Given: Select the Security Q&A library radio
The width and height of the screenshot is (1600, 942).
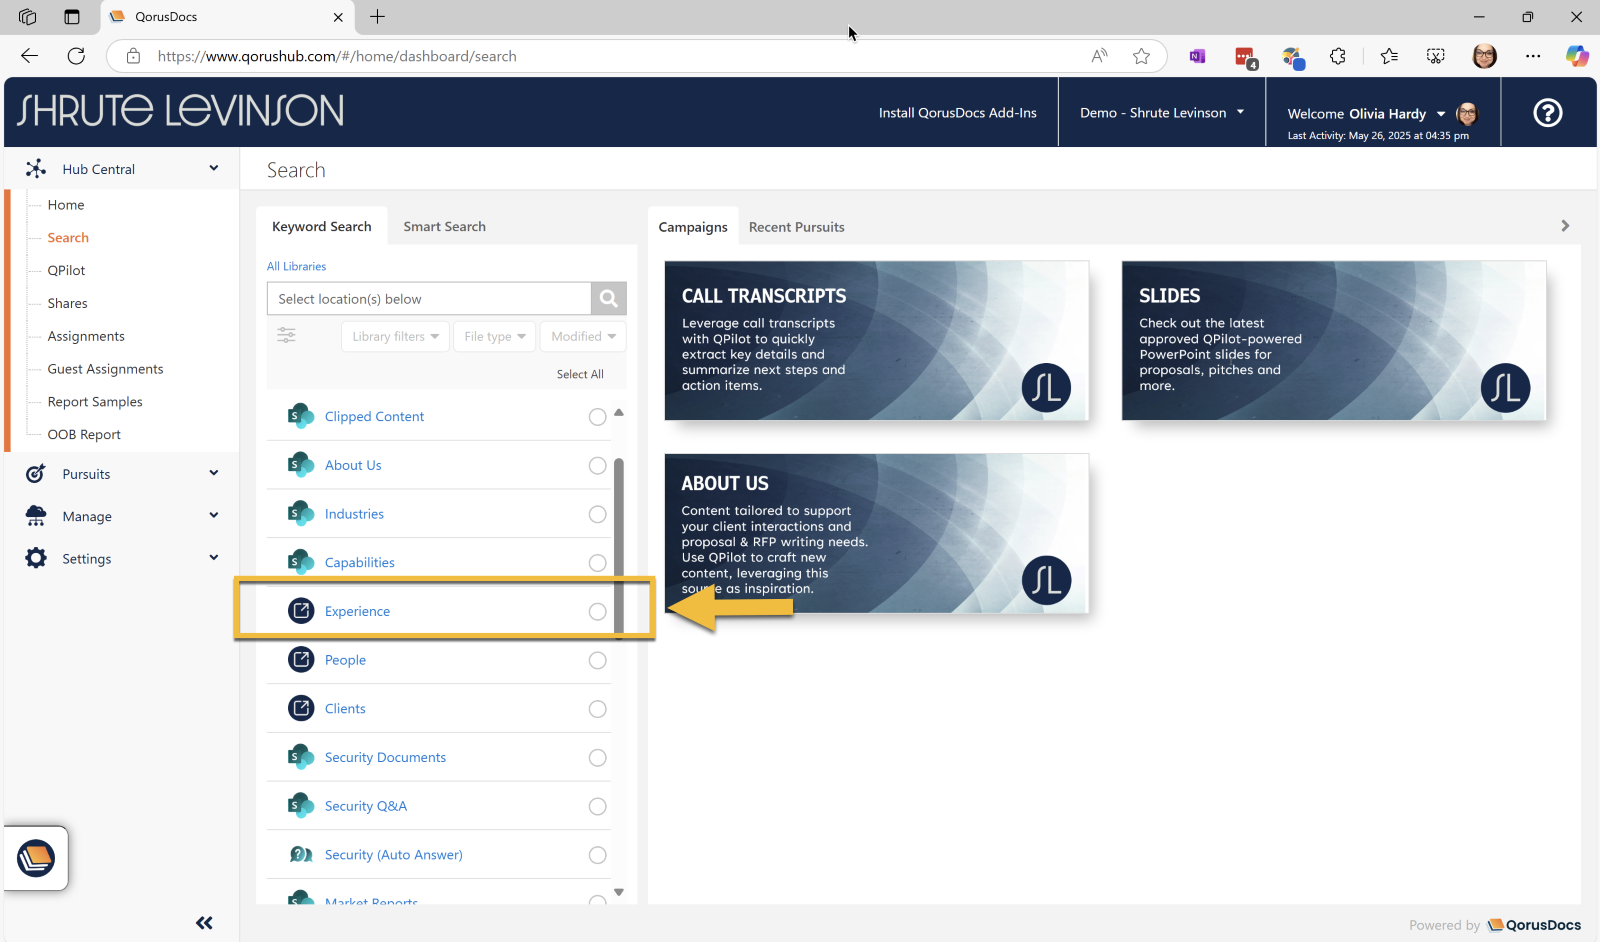Looking at the screenshot, I should (x=597, y=806).
